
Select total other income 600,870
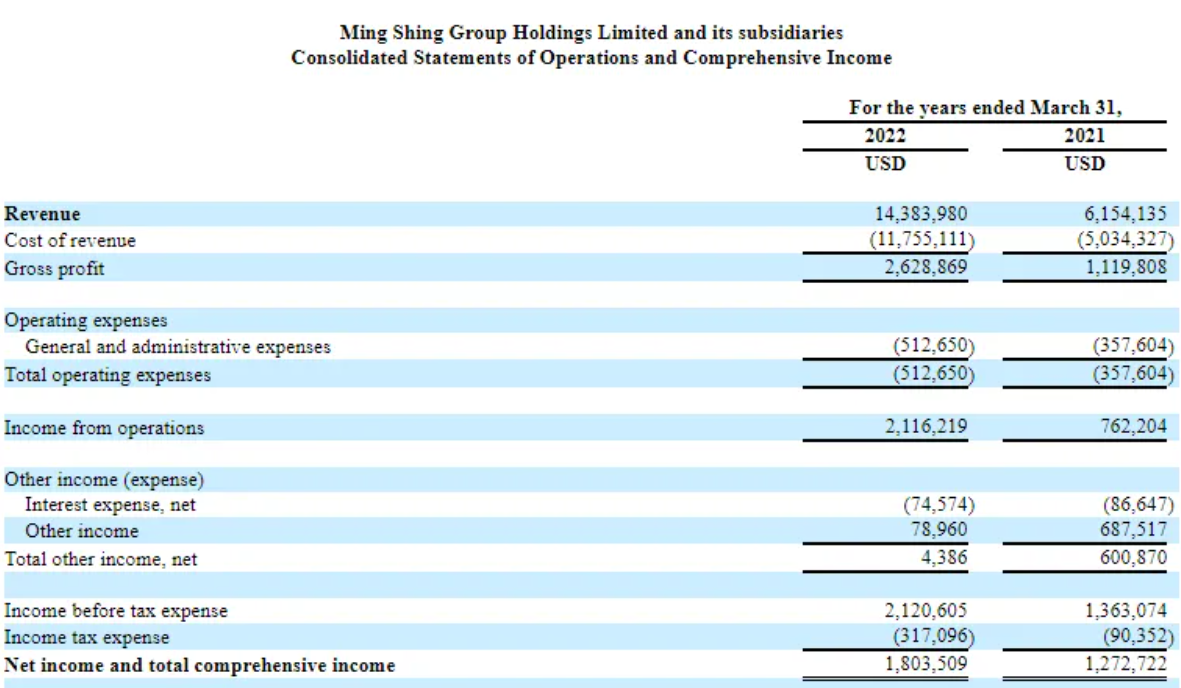(1134, 558)
